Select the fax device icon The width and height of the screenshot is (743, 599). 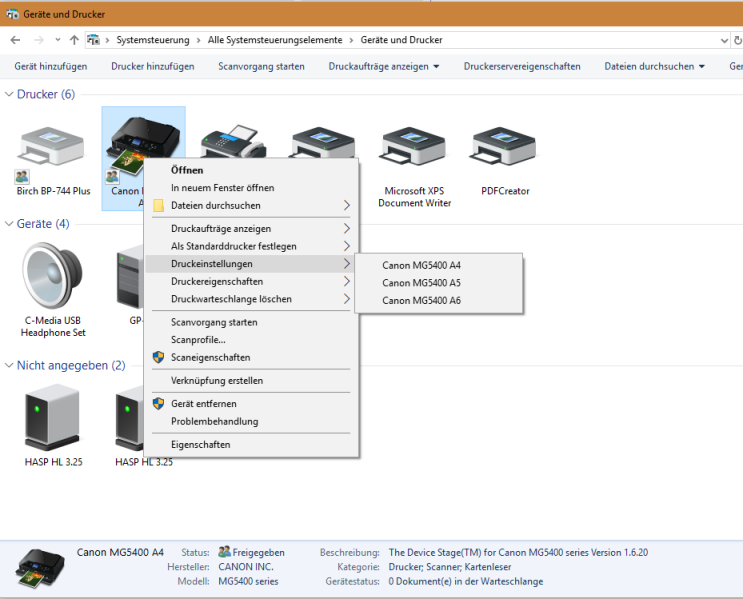(233, 140)
